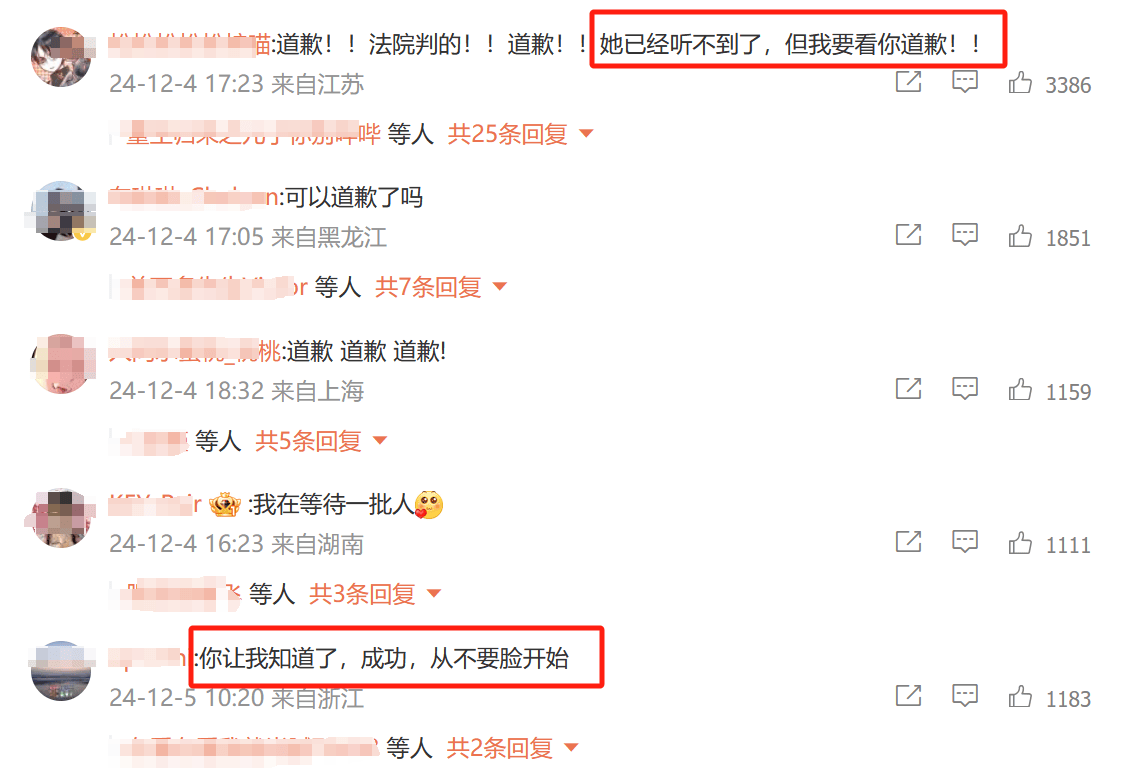Like the comment posted from 上海
Image resolution: width=1126 pixels, height=780 pixels.
[x=1020, y=390]
